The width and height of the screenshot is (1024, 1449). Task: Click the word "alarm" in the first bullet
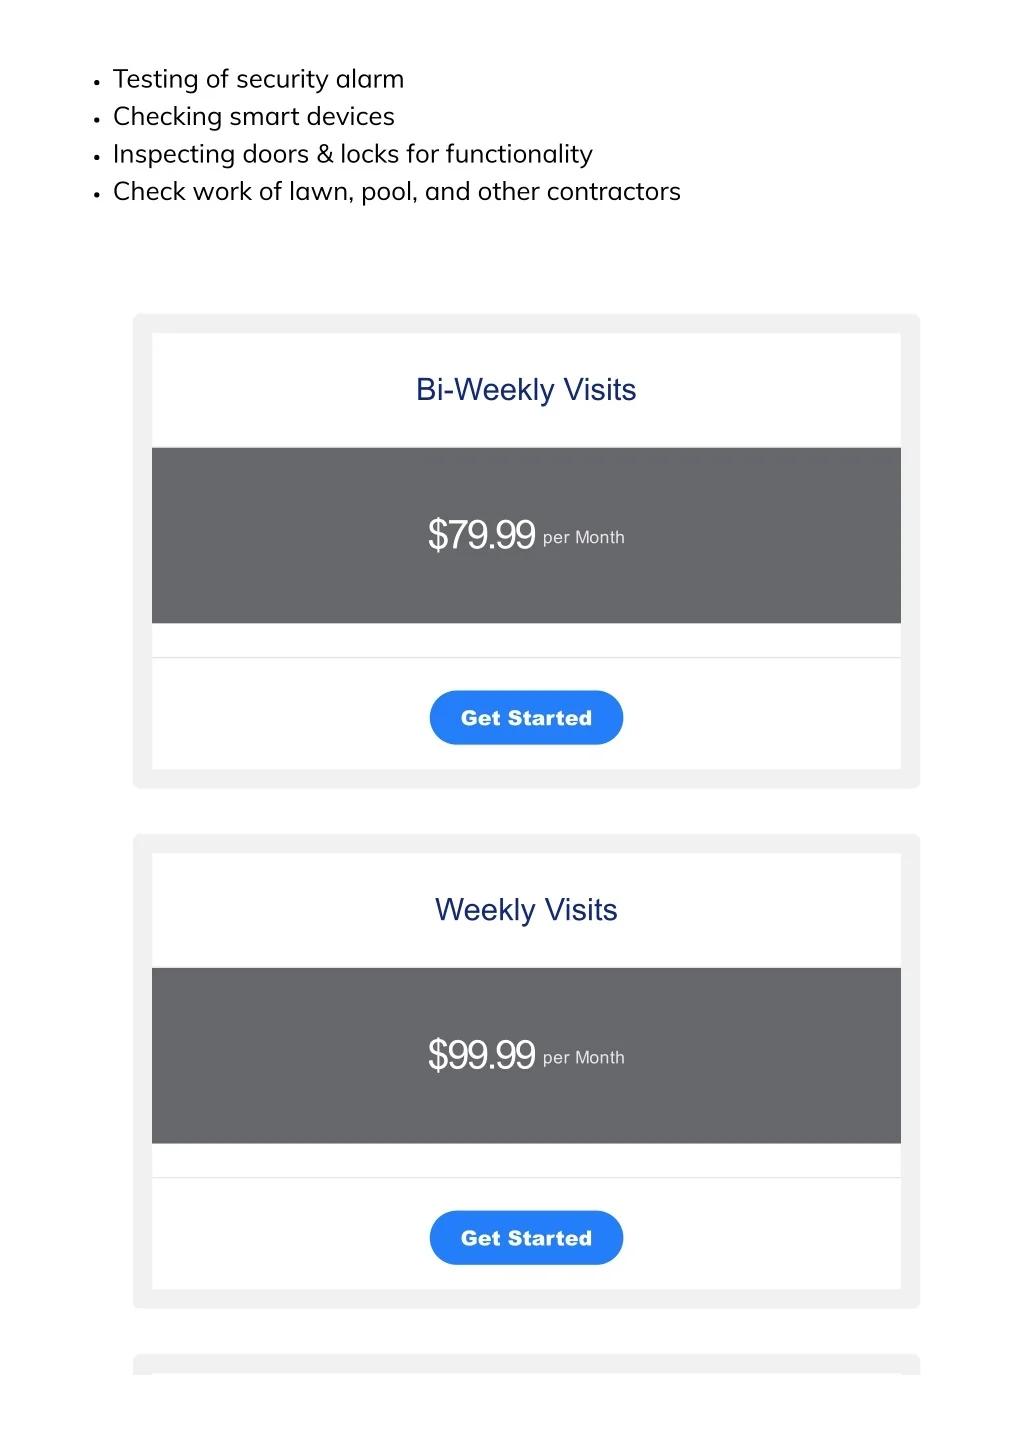[370, 79]
